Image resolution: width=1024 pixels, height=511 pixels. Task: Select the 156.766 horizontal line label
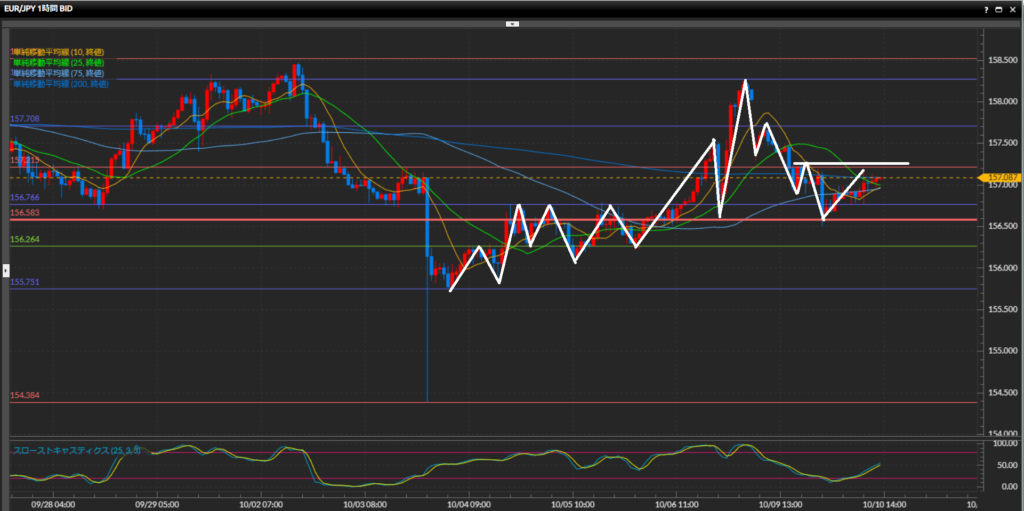25,198
